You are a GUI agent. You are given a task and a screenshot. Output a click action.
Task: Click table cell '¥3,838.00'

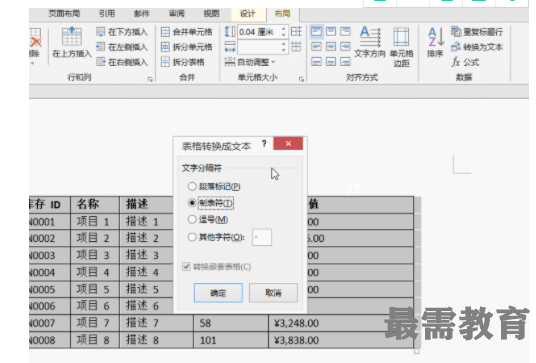340,340
